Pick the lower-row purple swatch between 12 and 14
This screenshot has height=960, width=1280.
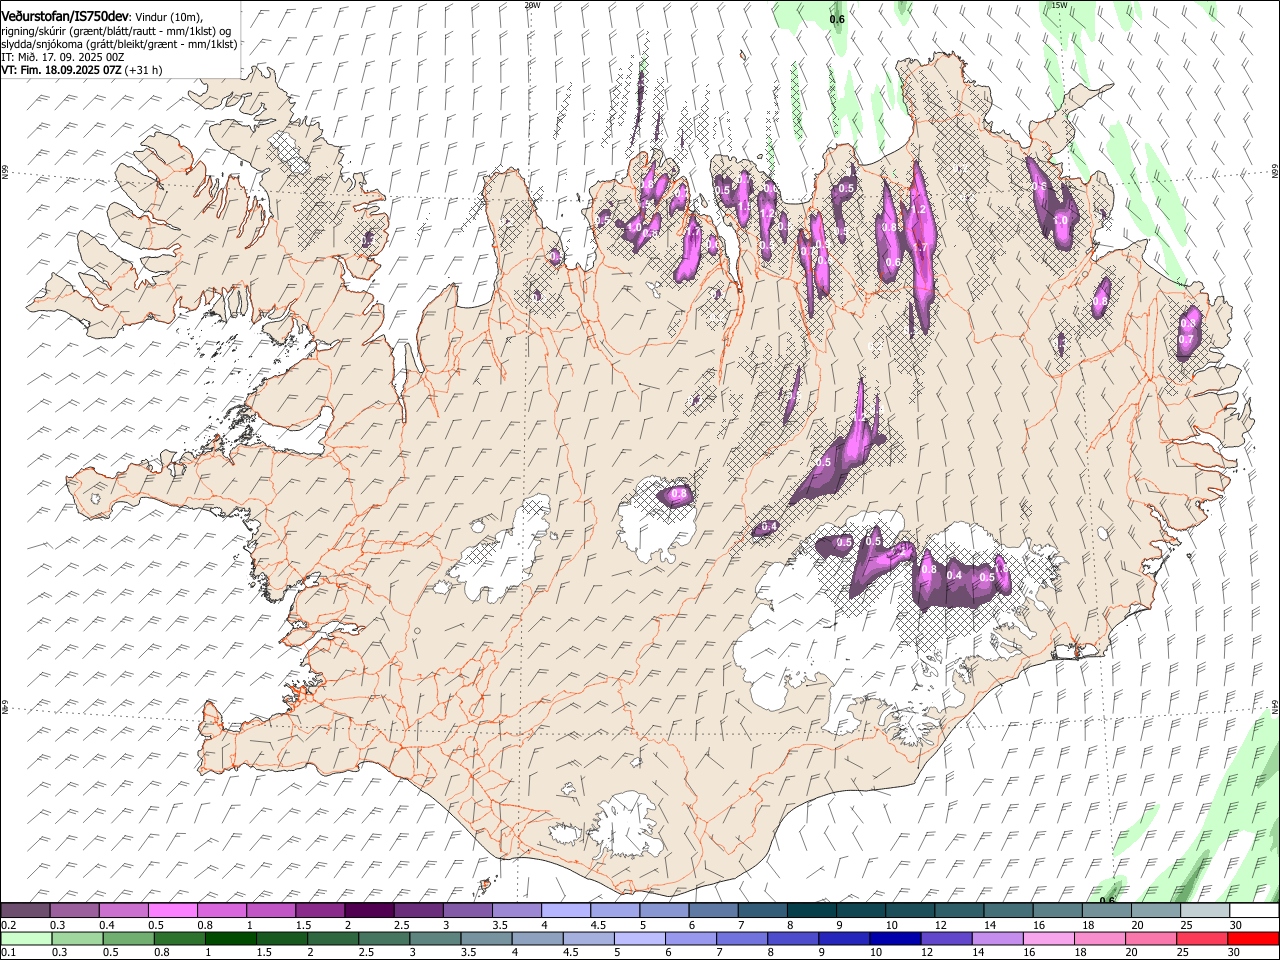click(946, 939)
